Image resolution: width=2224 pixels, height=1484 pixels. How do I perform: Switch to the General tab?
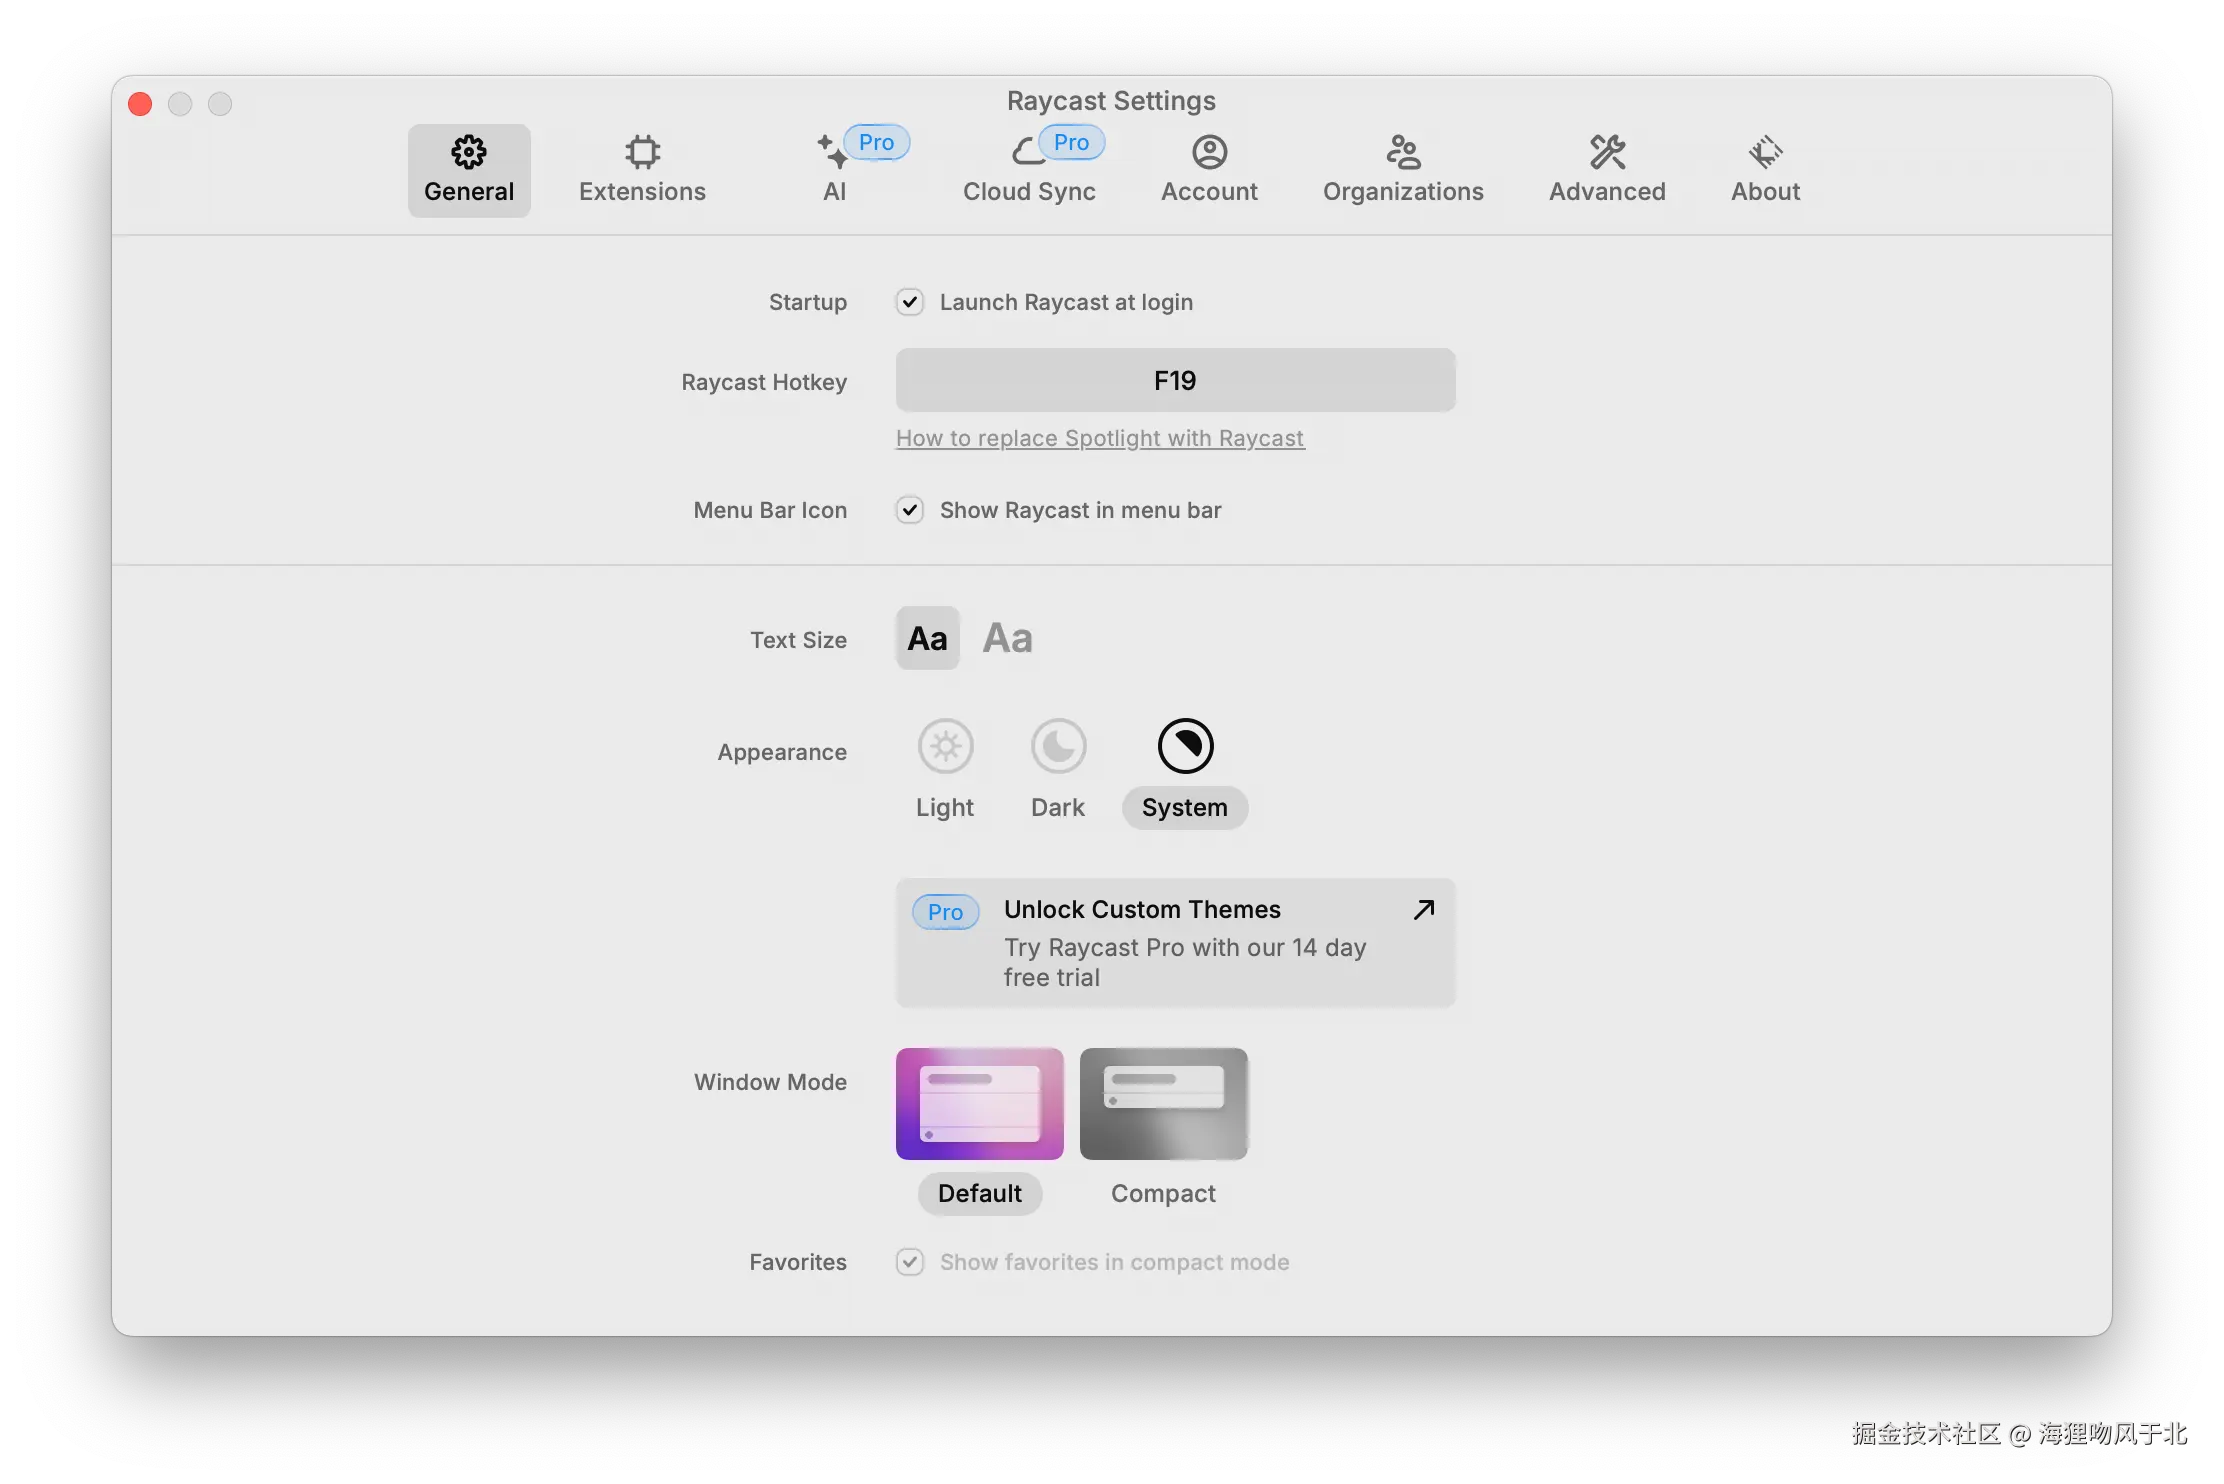coord(469,170)
